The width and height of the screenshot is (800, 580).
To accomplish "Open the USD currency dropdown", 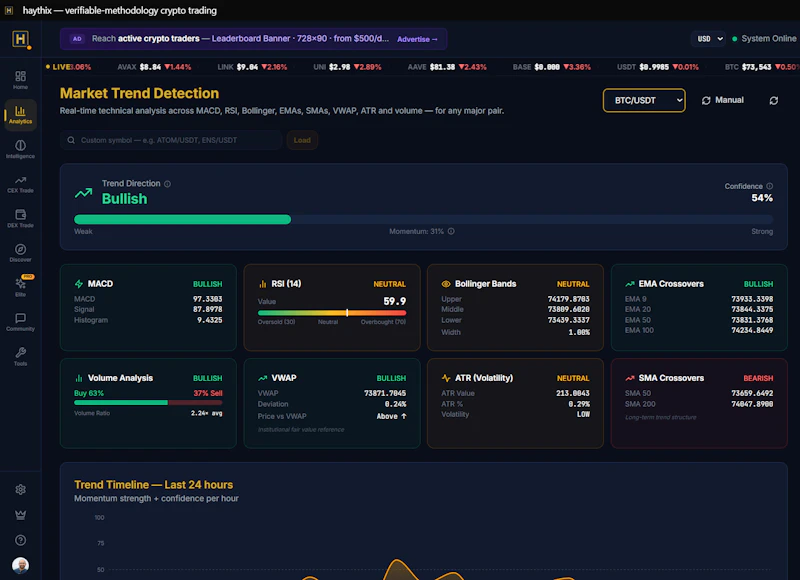I will click(x=708, y=39).
